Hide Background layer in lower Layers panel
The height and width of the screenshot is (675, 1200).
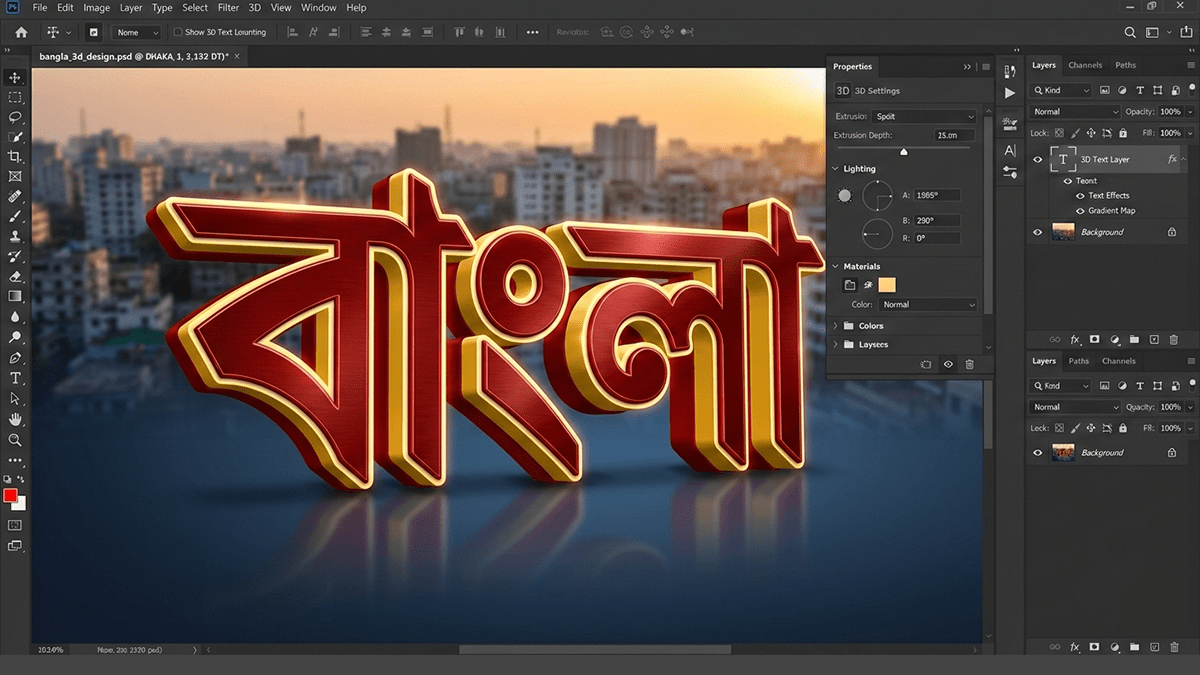(1037, 453)
